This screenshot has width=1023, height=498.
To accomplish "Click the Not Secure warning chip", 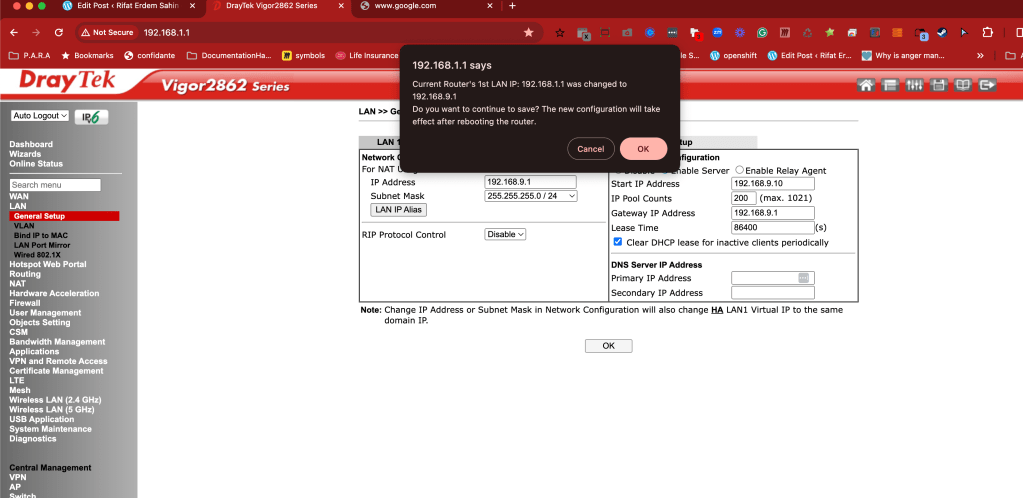I will 106,33.
